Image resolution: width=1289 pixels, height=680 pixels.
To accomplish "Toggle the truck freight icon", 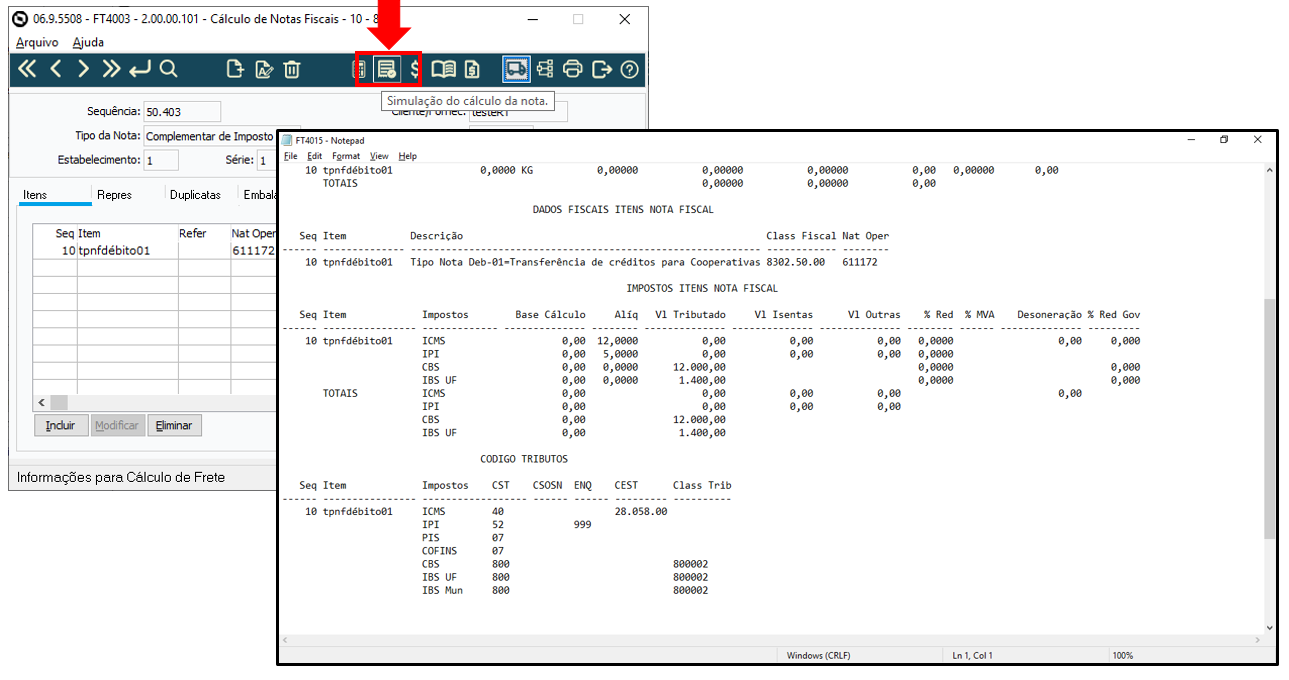I will [516, 69].
